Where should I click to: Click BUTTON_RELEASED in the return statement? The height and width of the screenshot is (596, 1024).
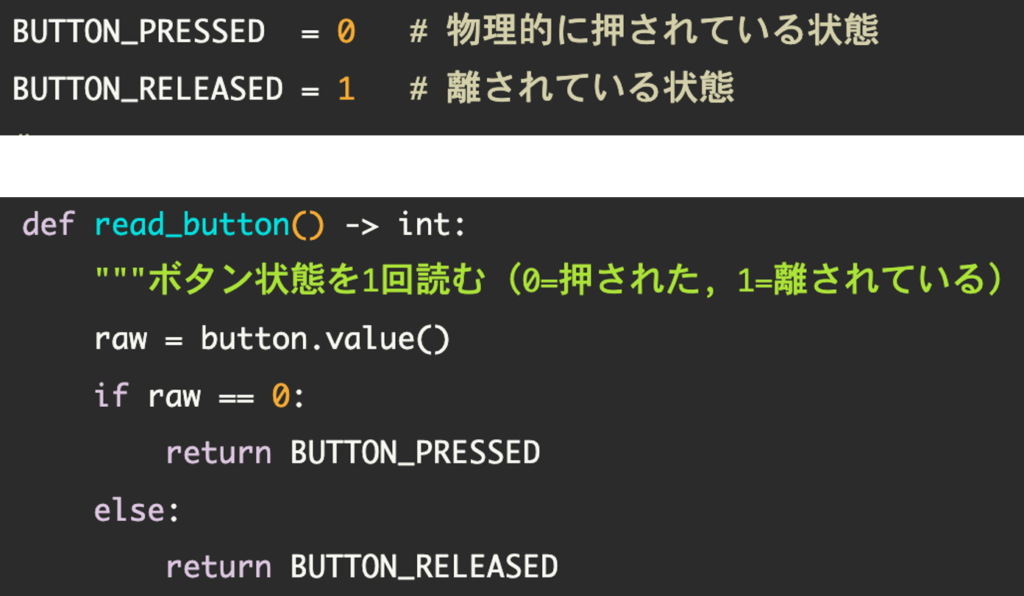pyautogui.click(x=424, y=567)
